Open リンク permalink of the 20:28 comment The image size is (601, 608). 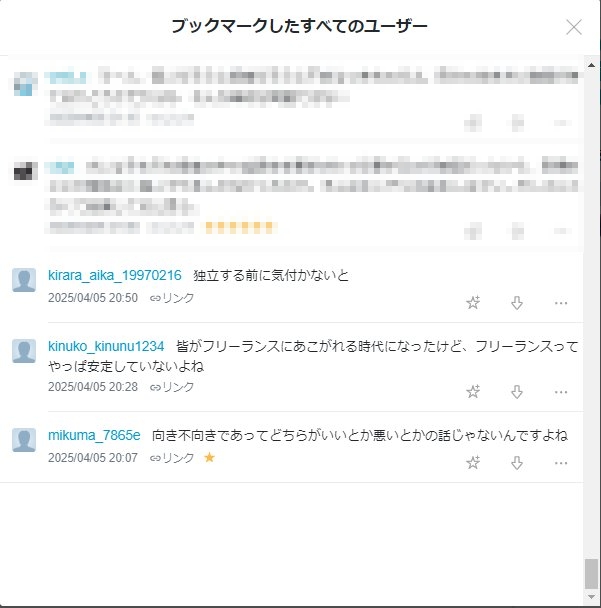pyautogui.click(x=172, y=387)
